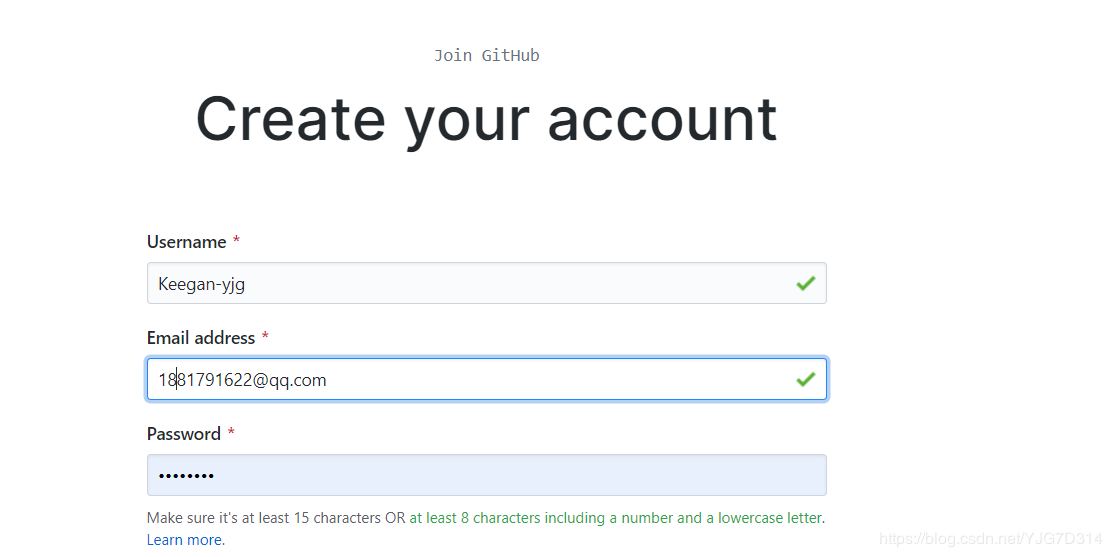The height and width of the screenshot is (557, 1112).
Task: Focus the Email address input field
Action: click(x=540, y=380)
